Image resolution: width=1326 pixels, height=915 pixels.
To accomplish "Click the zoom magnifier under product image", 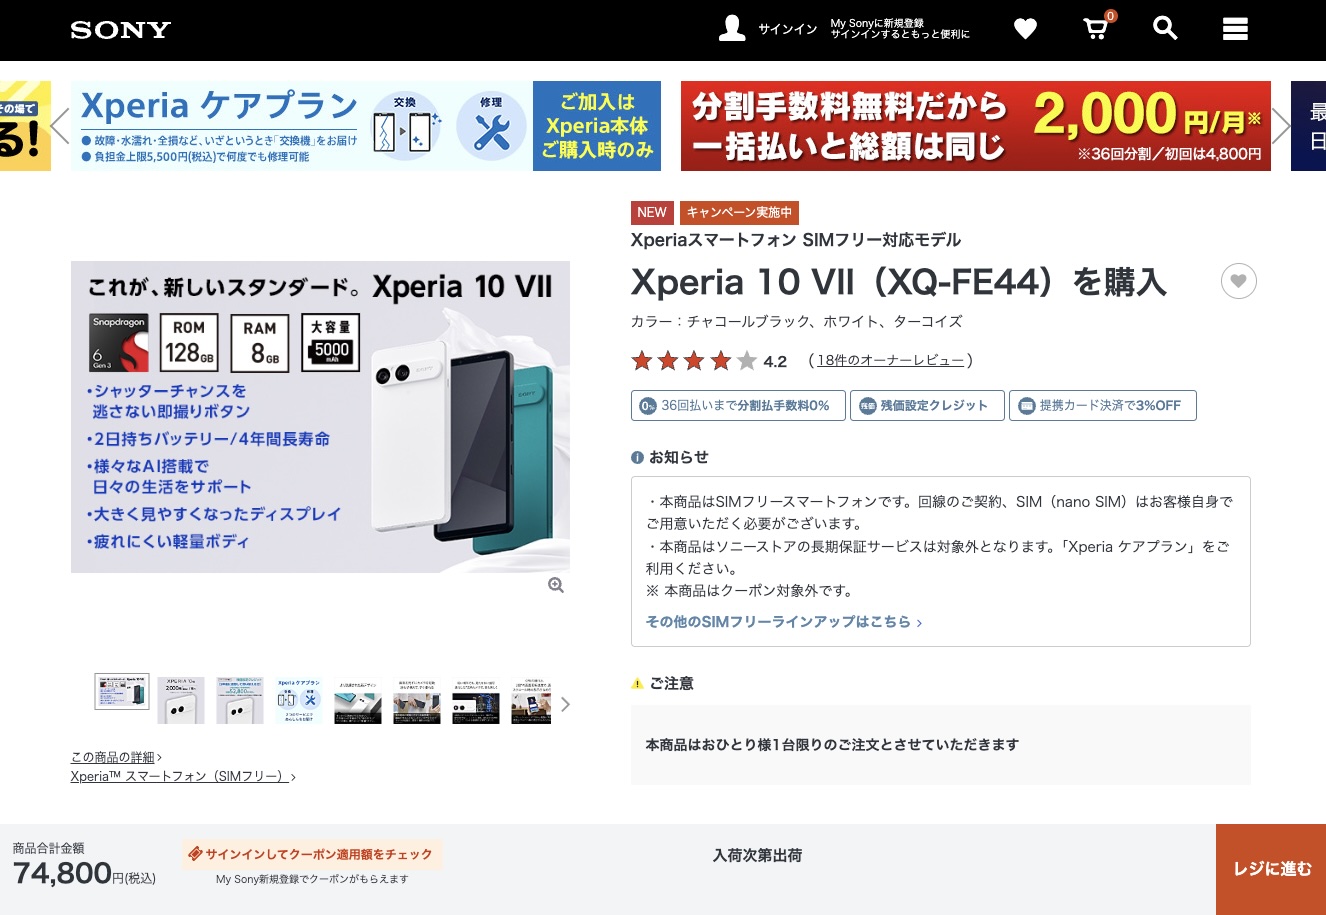I will coord(556,586).
